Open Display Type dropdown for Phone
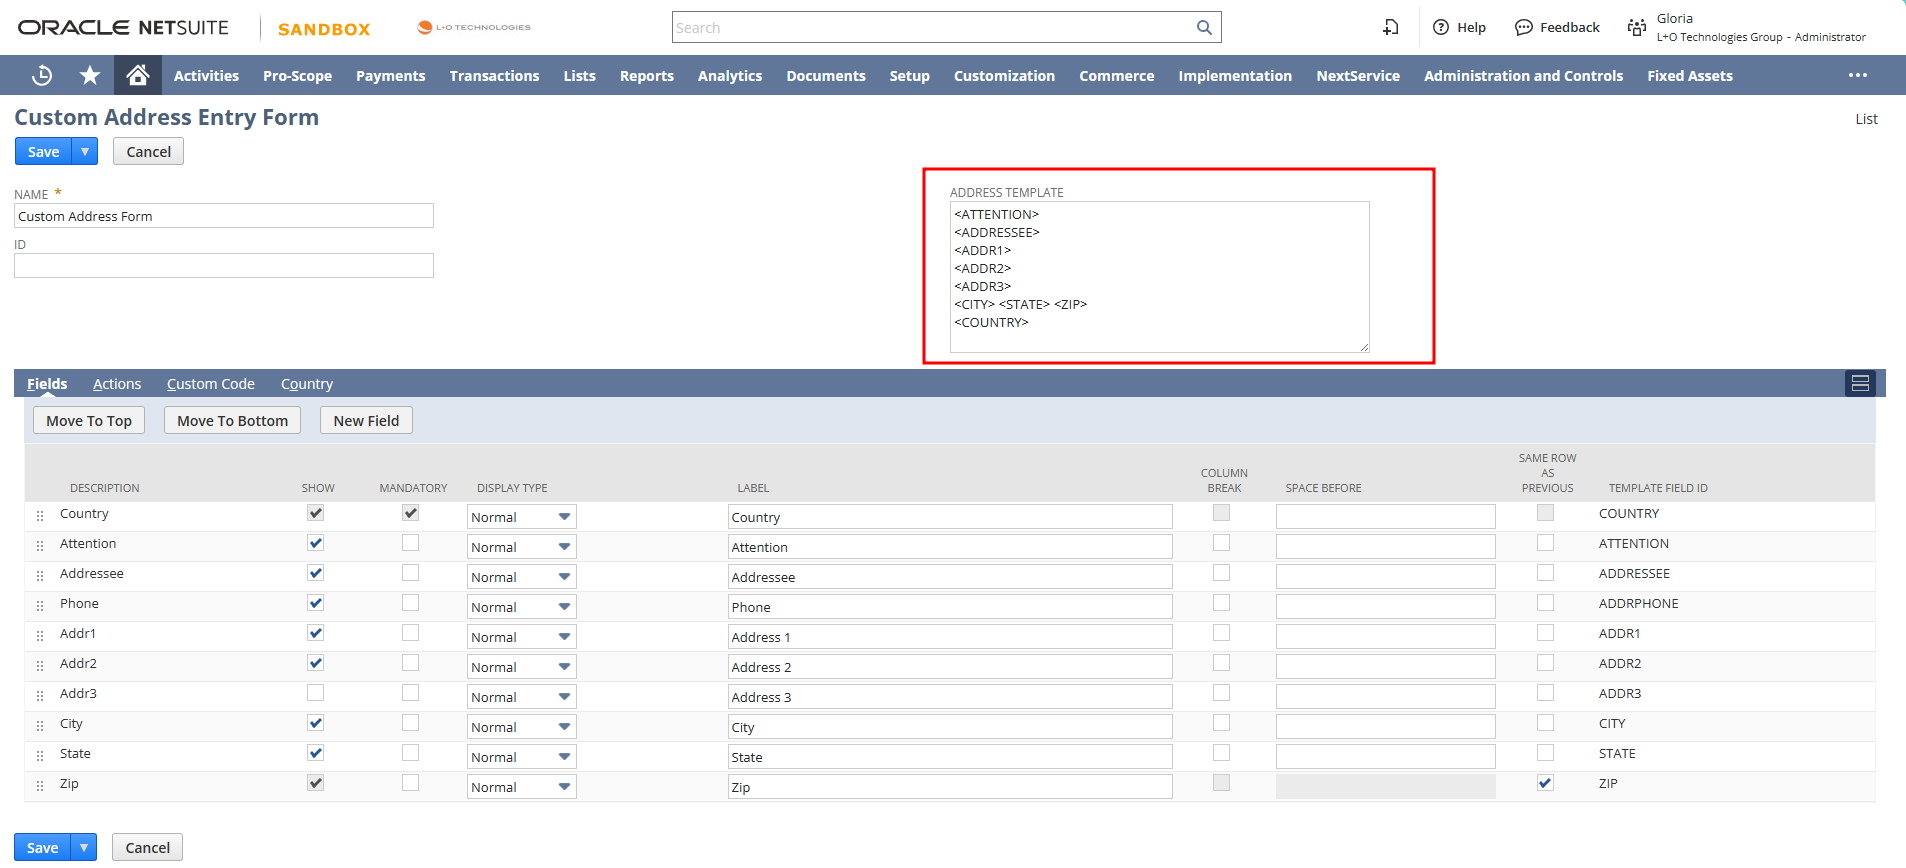Image resolution: width=1906 pixels, height=868 pixels. (x=564, y=607)
